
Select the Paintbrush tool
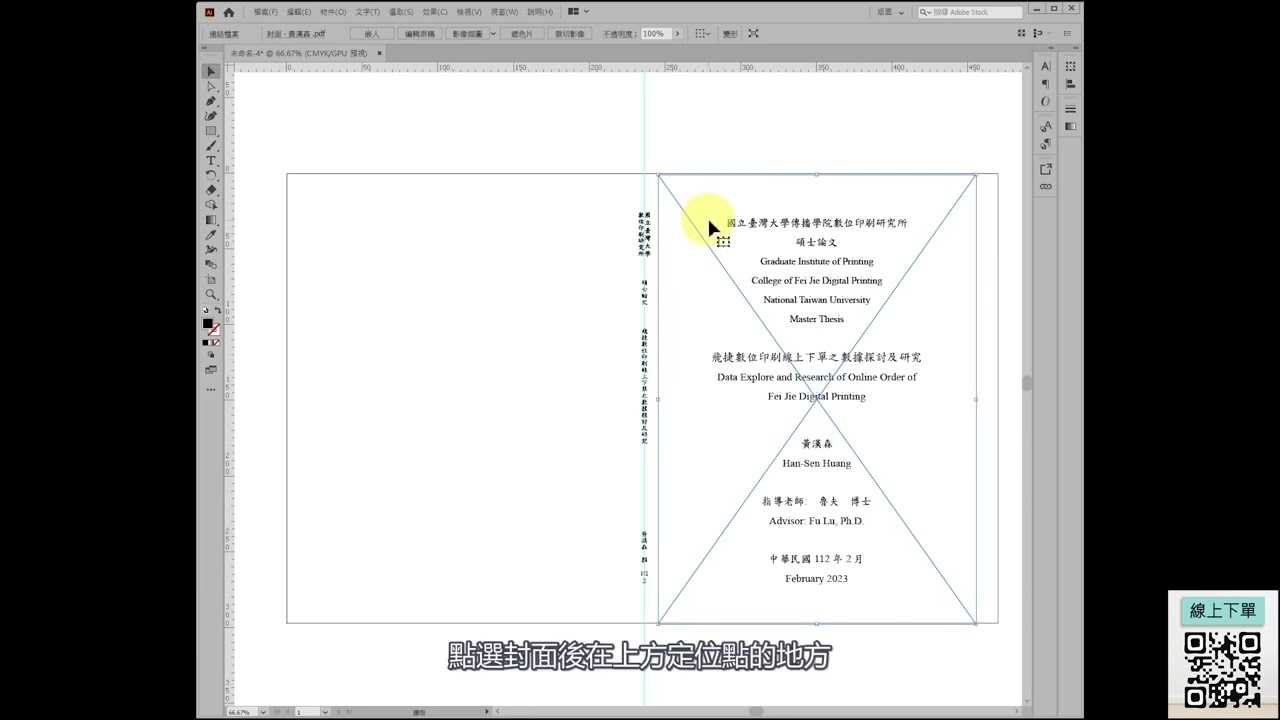[x=211, y=146]
